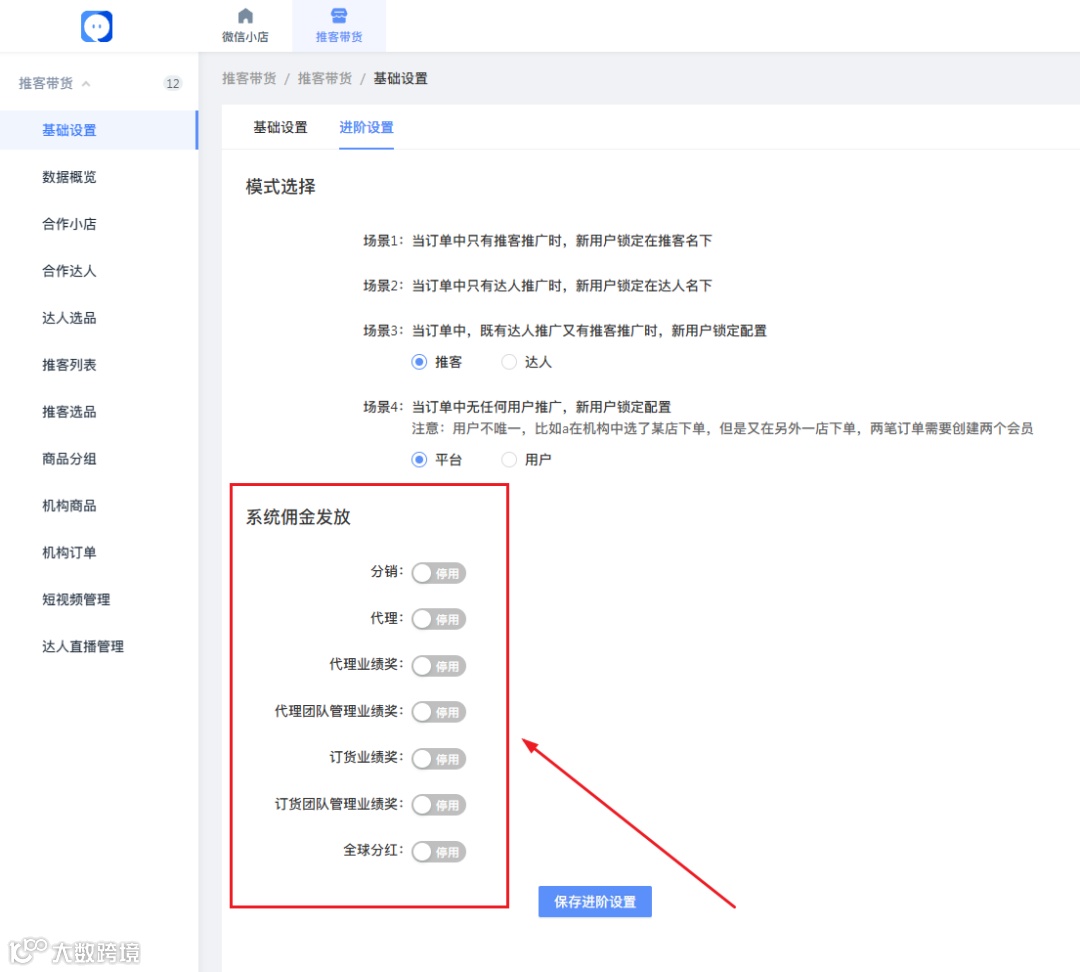Select the 推客带货 store icon
This screenshot has width=1080, height=972.
[339, 16]
